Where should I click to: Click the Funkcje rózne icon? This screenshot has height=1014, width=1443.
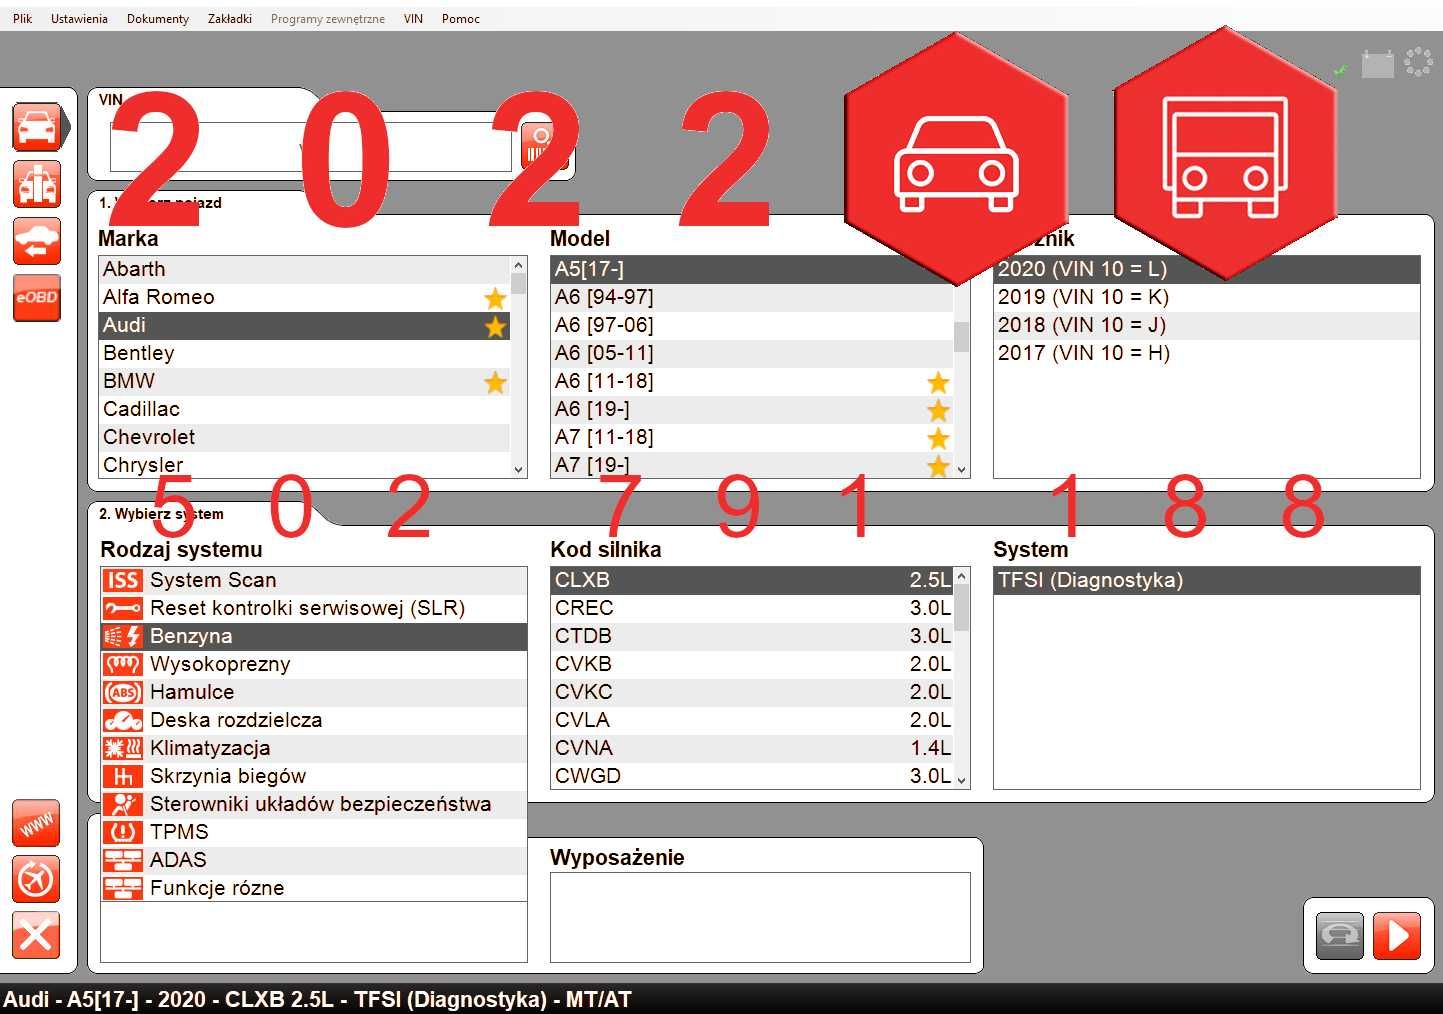[x=123, y=888]
